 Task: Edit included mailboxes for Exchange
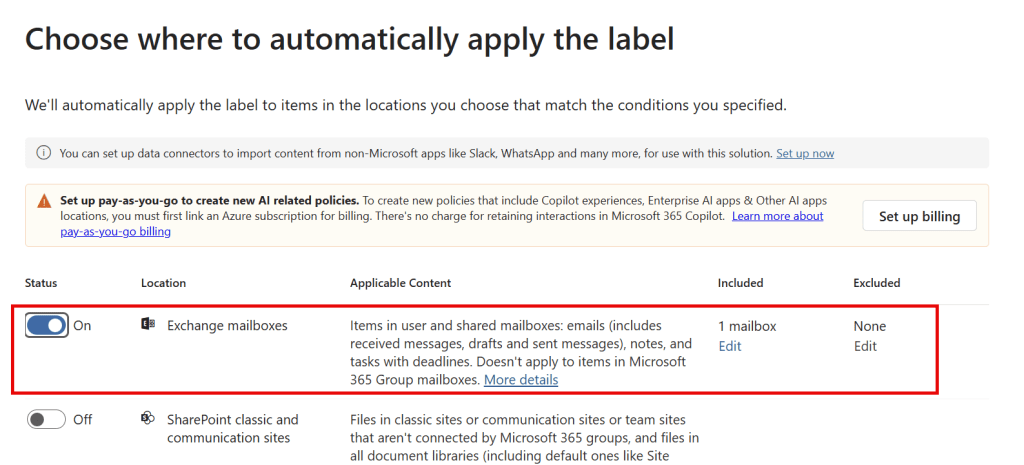[x=729, y=346]
